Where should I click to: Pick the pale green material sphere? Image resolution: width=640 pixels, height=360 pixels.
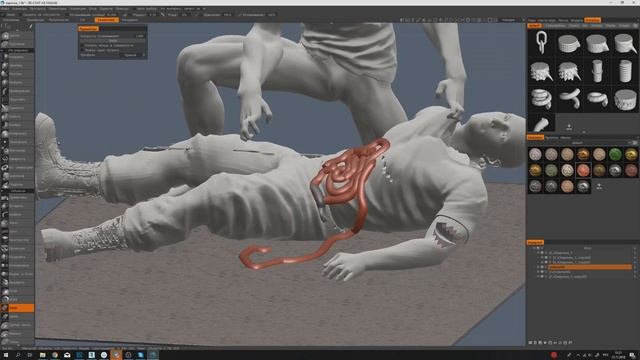(551, 170)
